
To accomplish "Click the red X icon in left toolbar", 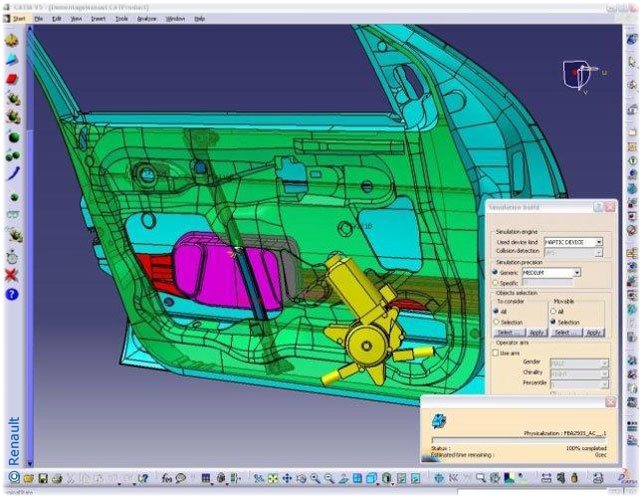I will point(12,274).
